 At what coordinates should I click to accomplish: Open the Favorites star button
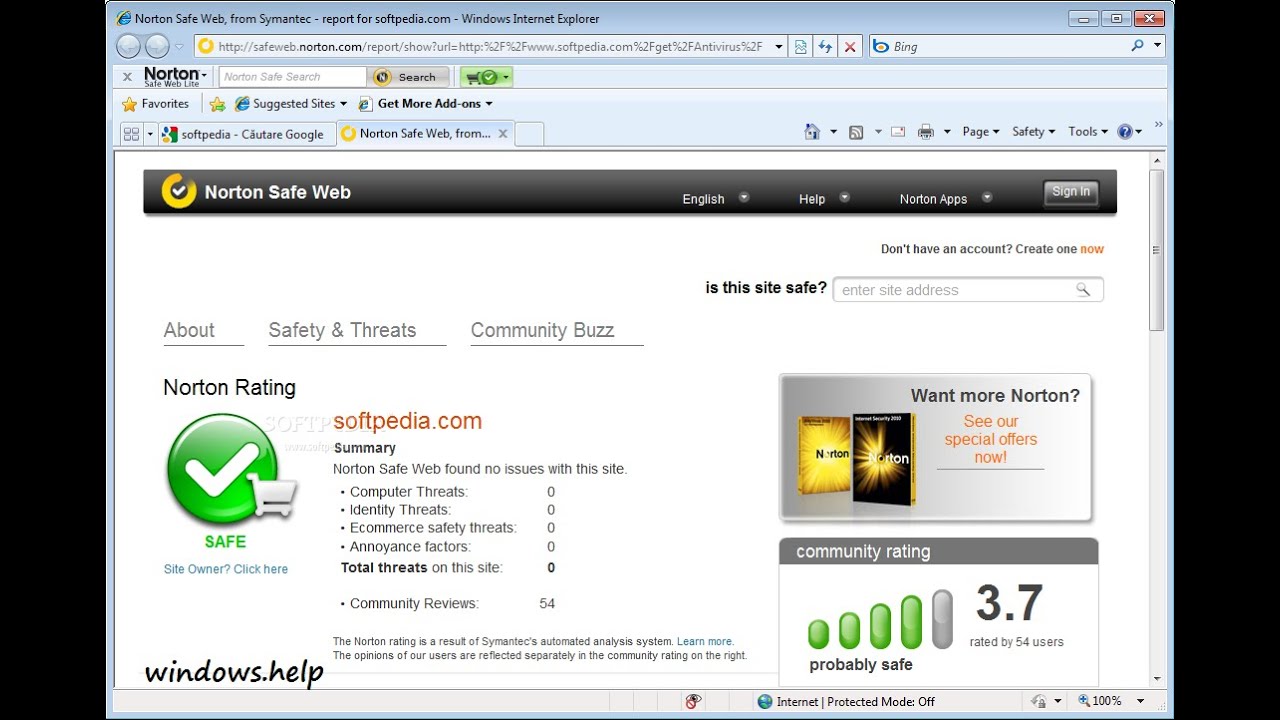coord(156,104)
